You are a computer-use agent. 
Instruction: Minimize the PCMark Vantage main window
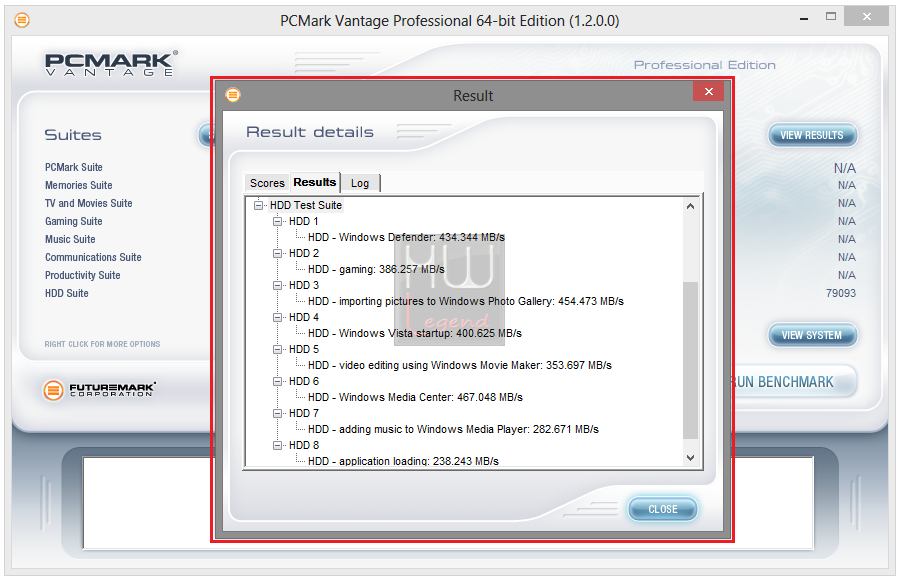tap(804, 18)
